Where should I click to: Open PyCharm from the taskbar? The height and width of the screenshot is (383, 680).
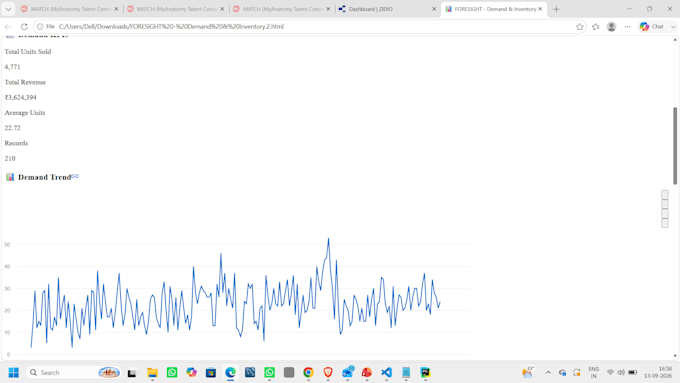tap(425, 373)
